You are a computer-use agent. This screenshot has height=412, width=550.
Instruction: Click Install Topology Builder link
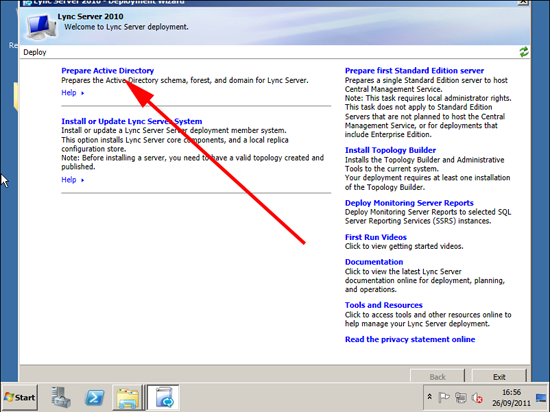[x=390, y=150]
